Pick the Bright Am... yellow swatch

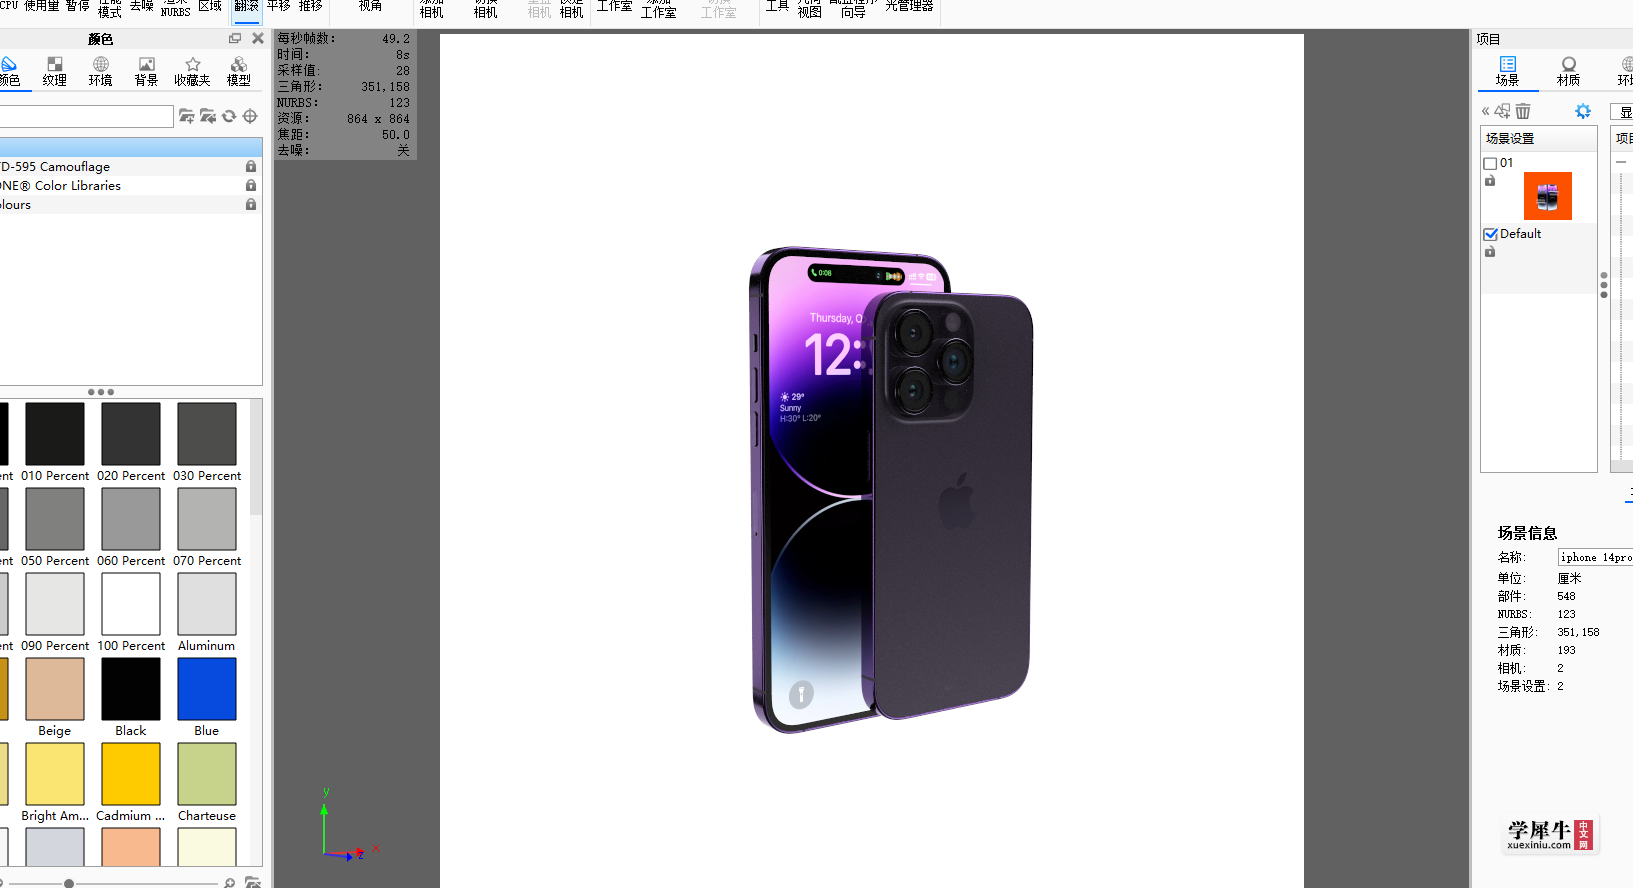(x=55, y=774)
